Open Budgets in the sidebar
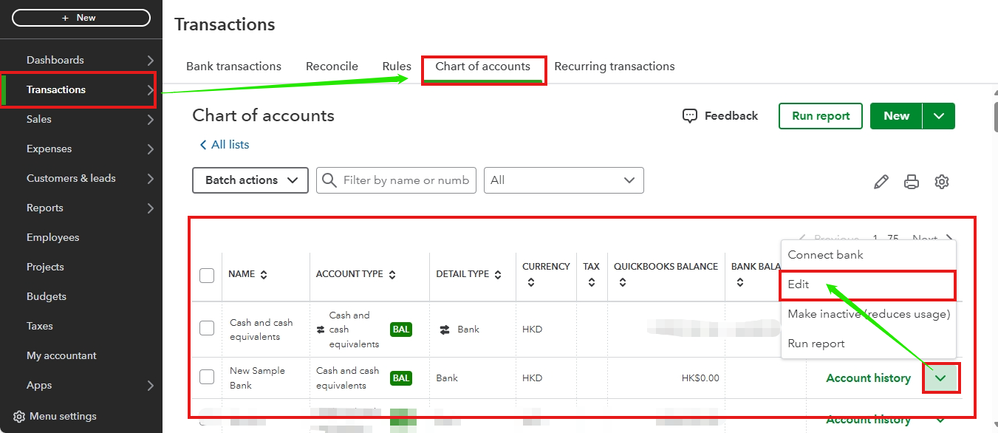Image resolution: width=998 pixels, height=433 pixels. click(46, 297)
